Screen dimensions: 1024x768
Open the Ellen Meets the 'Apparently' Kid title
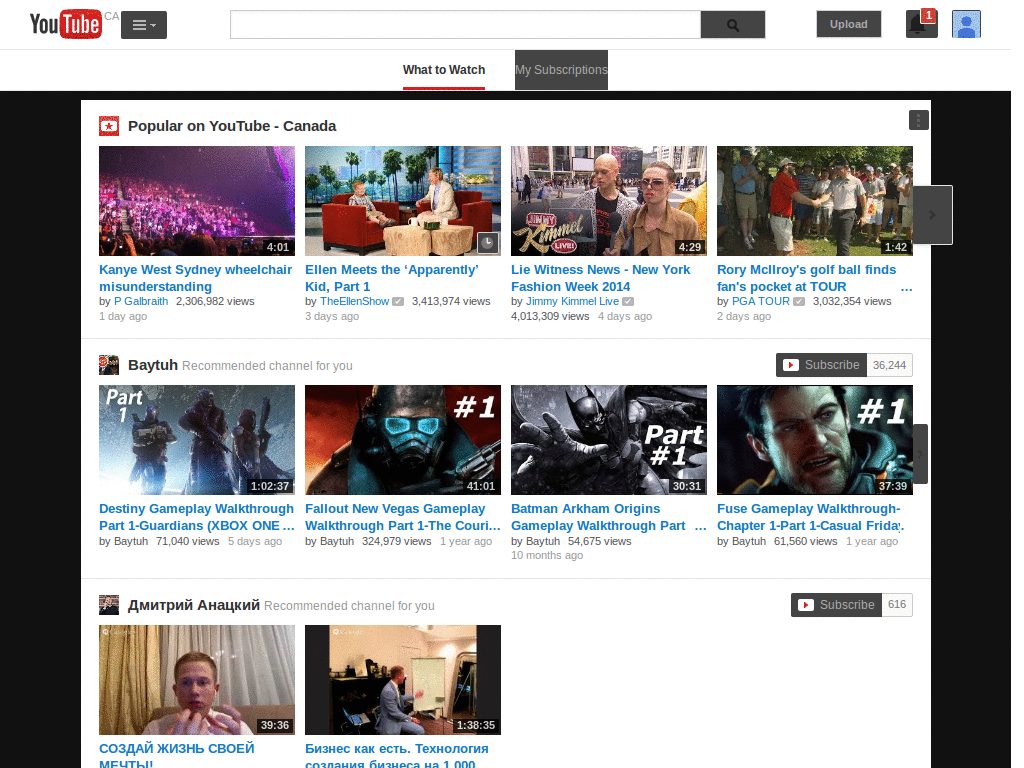tap(392, 278)
